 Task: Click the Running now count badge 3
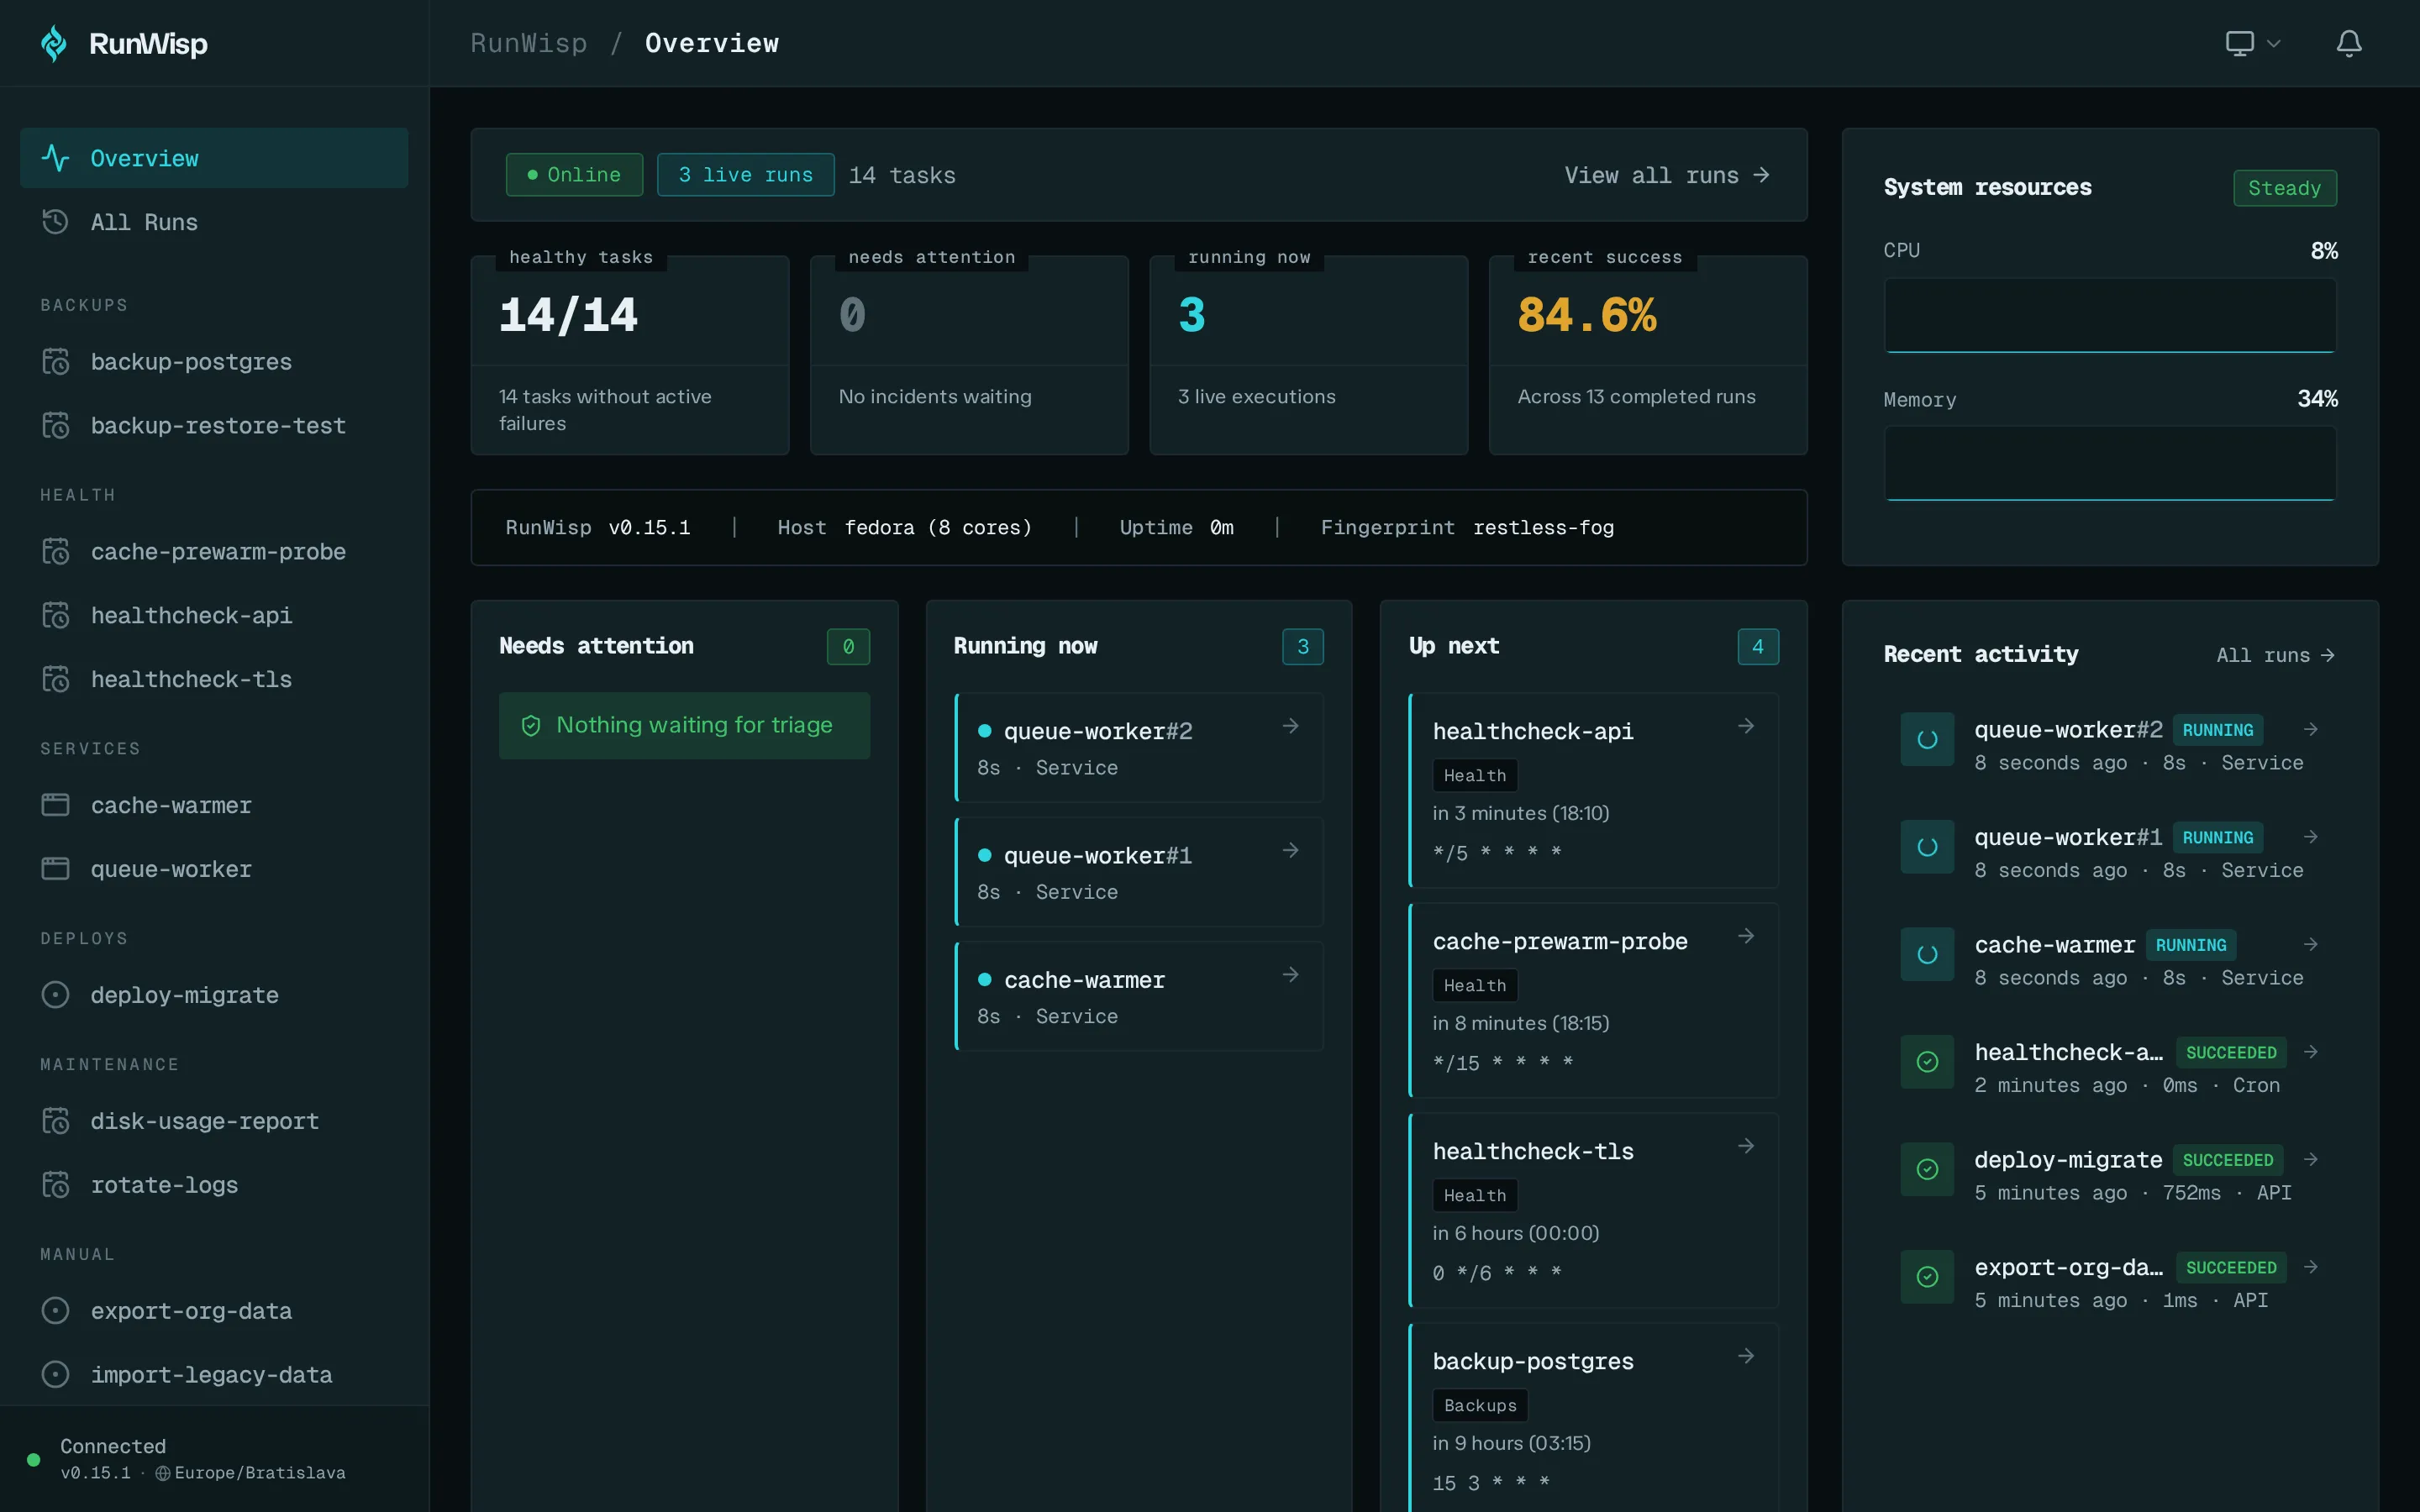(1303, 647)
